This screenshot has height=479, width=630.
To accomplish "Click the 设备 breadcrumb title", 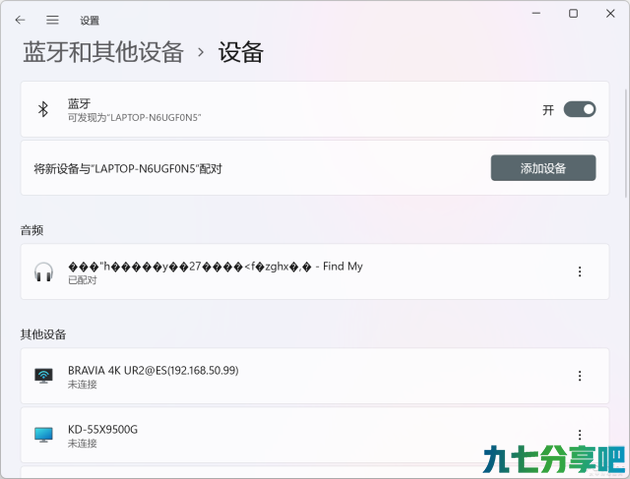I will tap(241, 52).
